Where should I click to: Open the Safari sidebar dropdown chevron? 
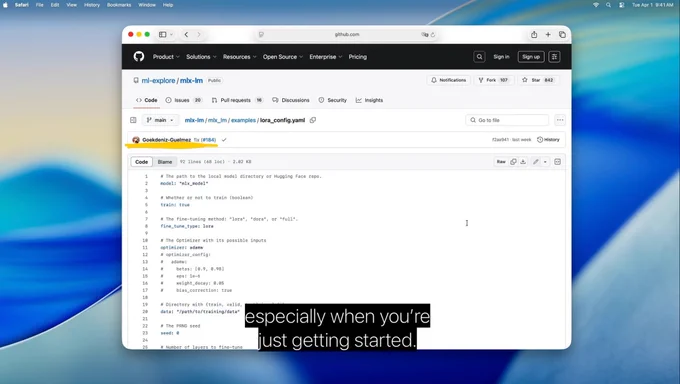(x=171, y=34)
